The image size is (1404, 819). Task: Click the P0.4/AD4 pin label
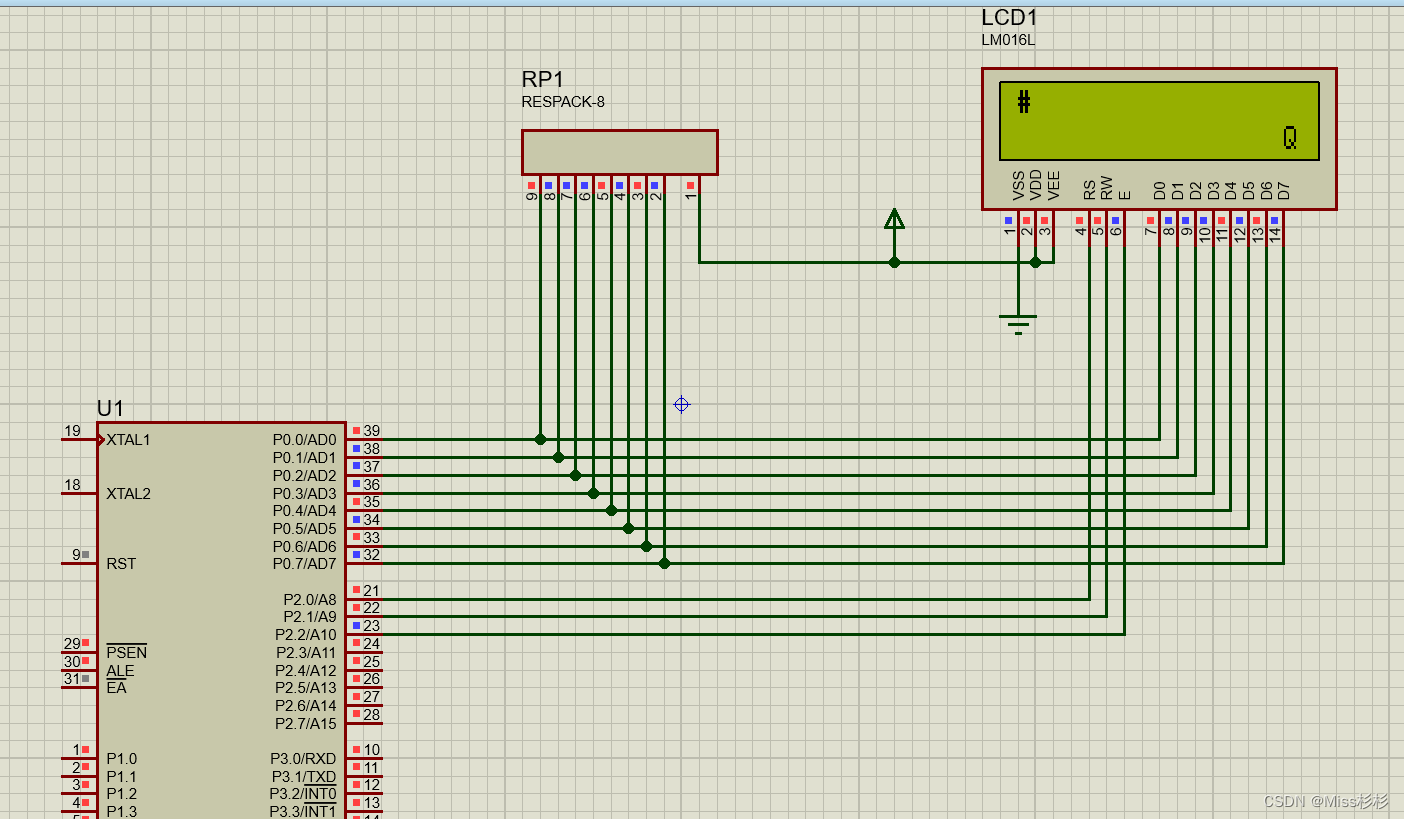click(x=305, y=511)
